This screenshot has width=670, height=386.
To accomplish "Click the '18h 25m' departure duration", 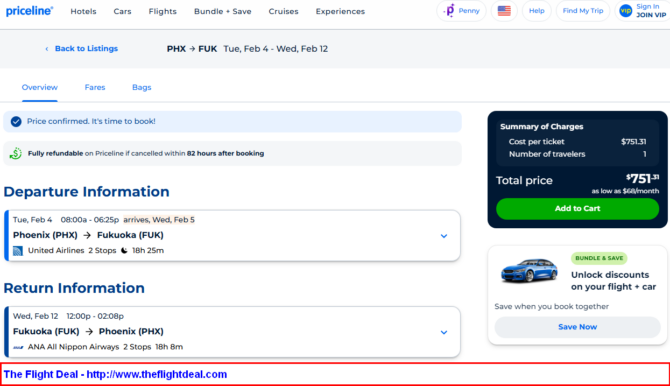I will coord(148,250).
